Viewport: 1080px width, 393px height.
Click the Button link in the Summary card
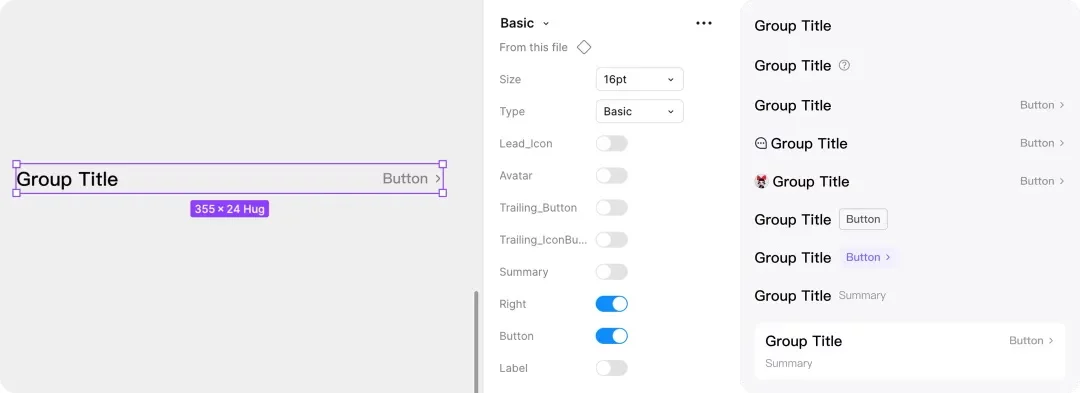pos(1031,341)
